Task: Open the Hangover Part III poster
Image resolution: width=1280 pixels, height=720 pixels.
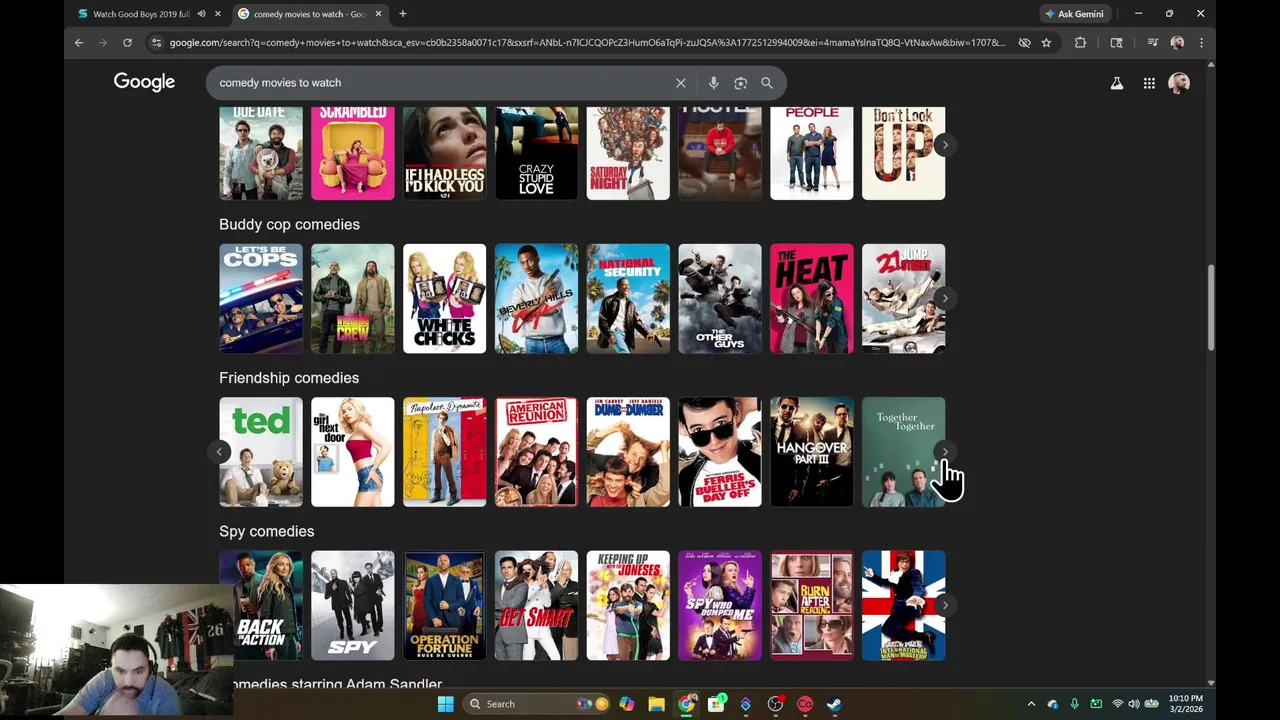Action: click(x=812, y=452)
